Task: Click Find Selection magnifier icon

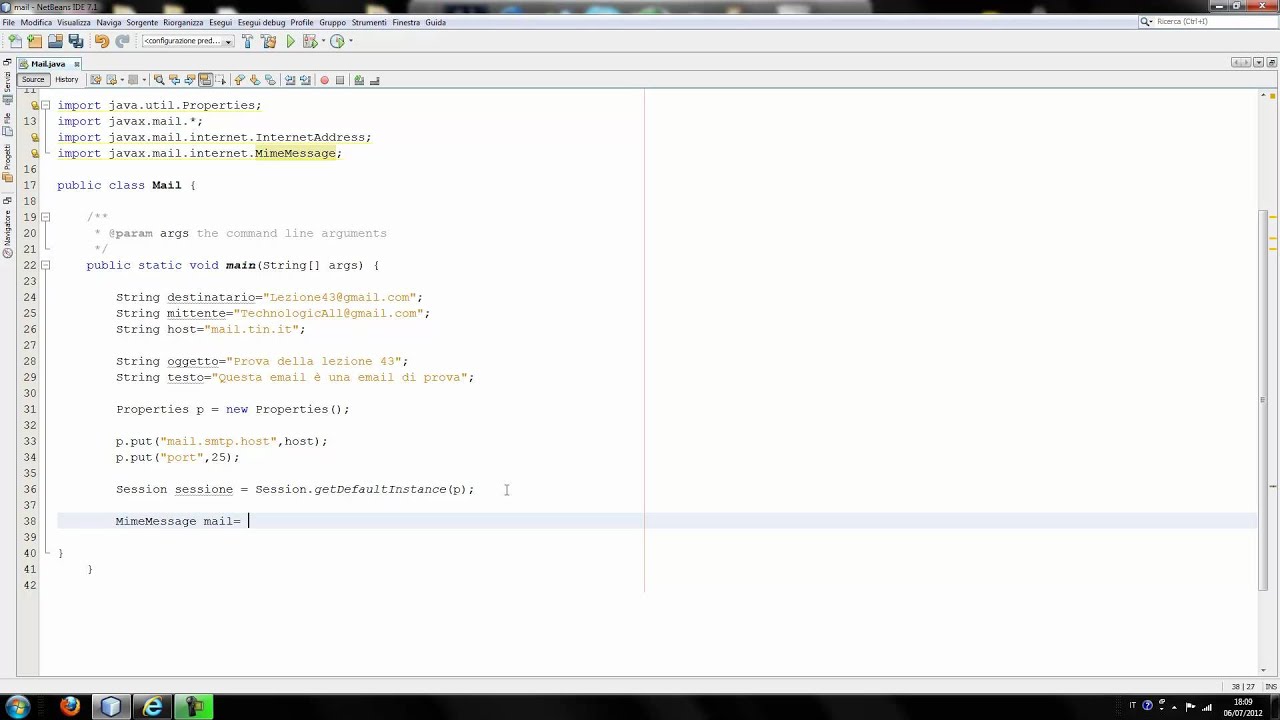Action: [159, 80]
